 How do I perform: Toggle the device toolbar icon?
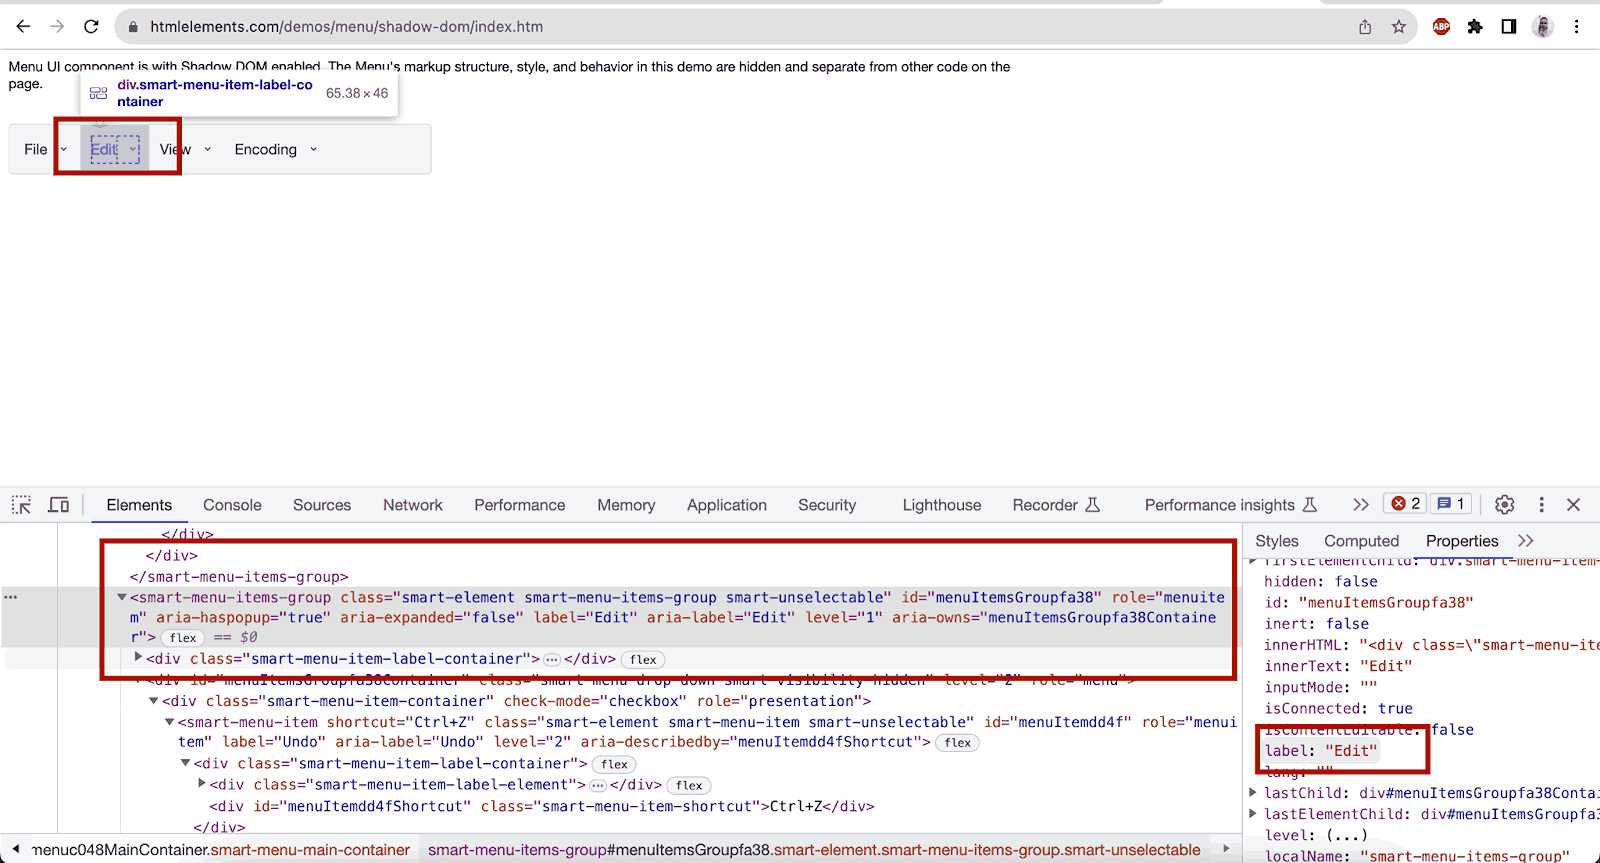click(x=59, y=505)
